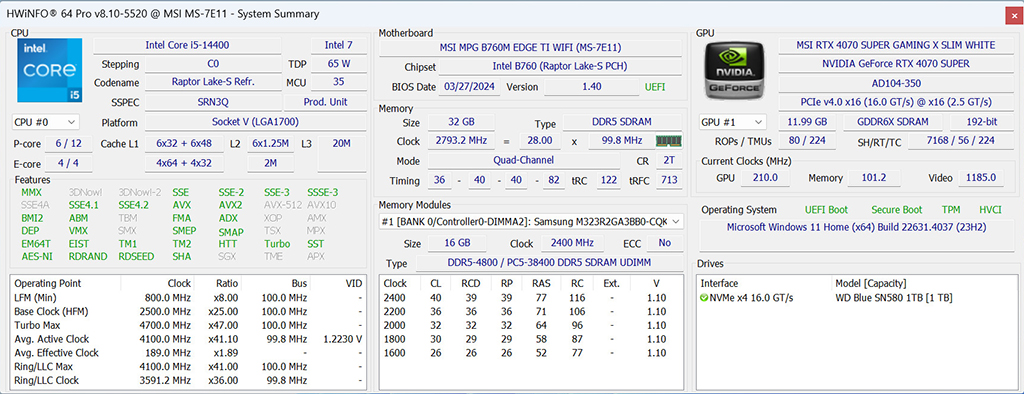The height and width of the screenshot is (394, 1024).
Task: Click the green UEFI label
Action: click(656, 87)
